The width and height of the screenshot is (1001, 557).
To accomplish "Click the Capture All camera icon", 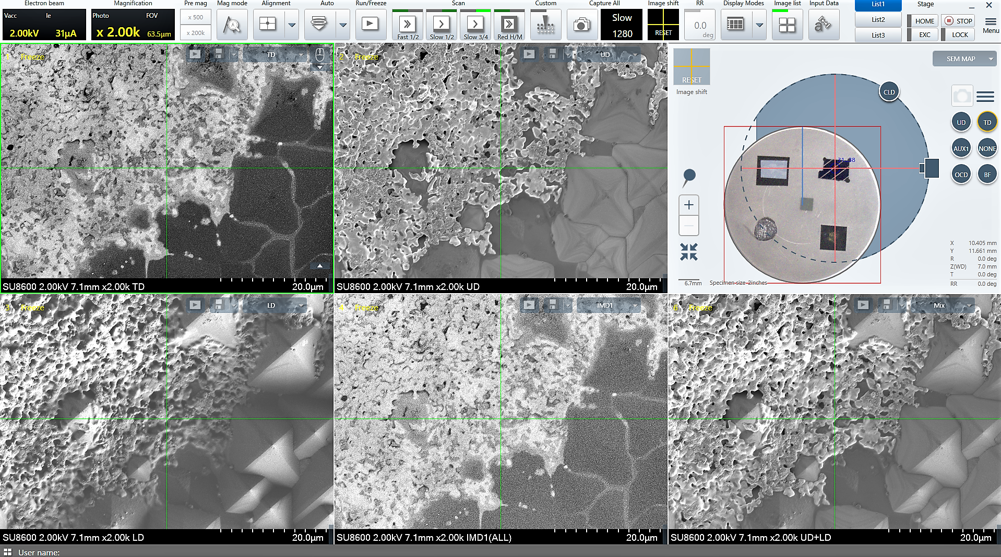I will pyautogui.click(x=581, y=25).
